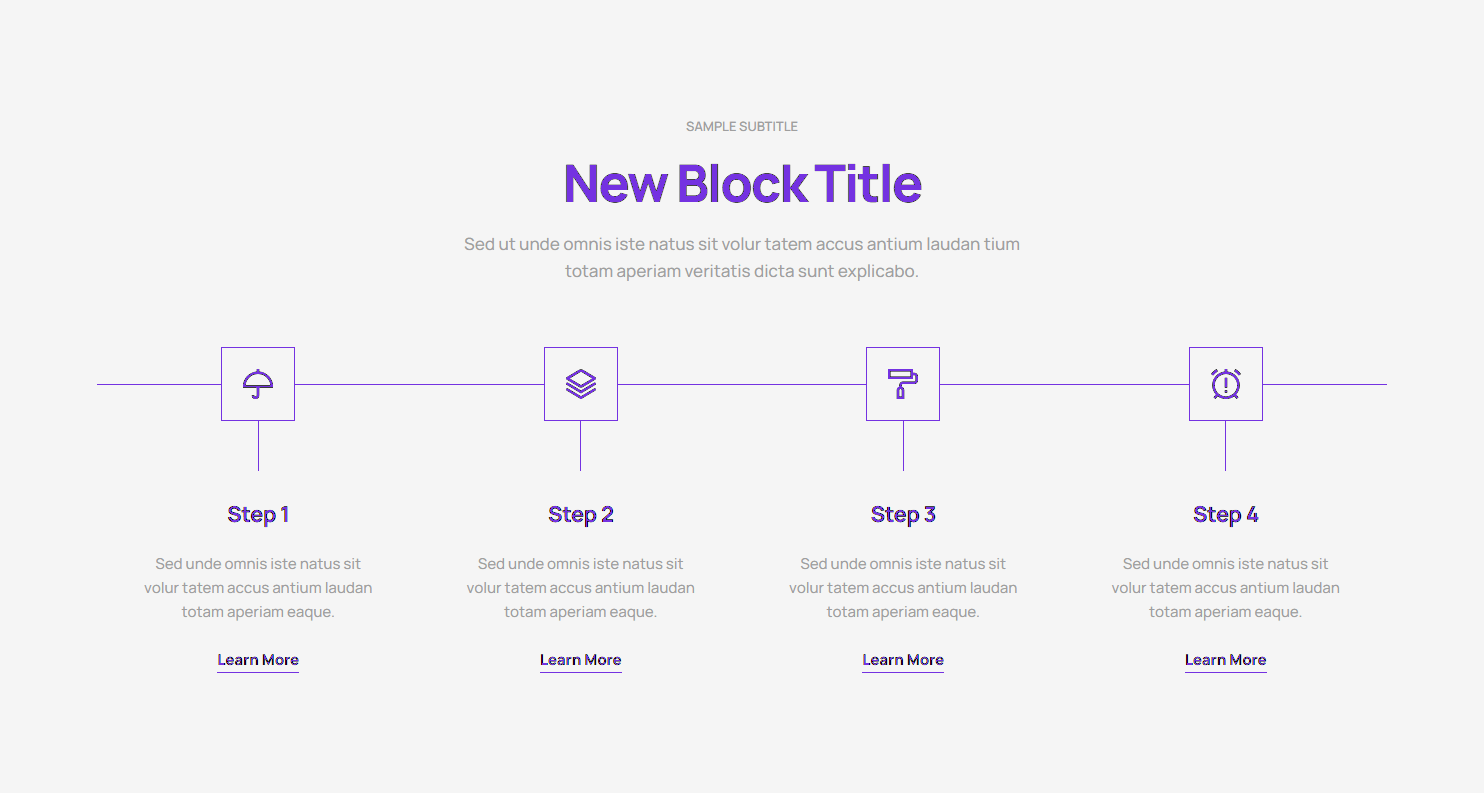
Task: Follow the Learn More link under Step 3
Action: pos(903,660)
